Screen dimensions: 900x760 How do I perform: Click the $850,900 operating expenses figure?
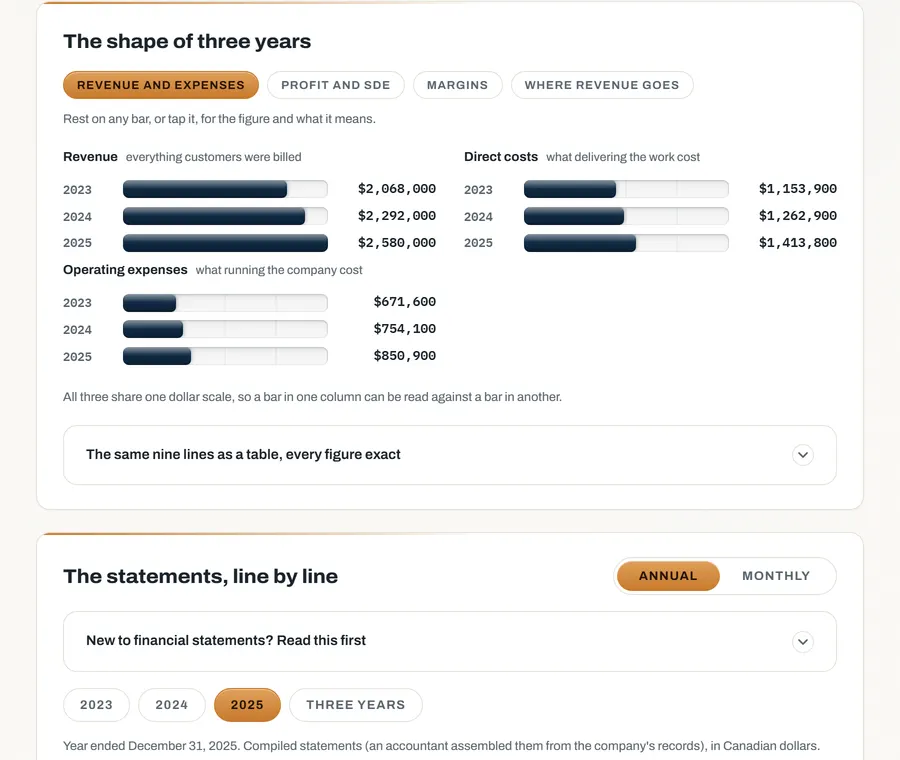pos(405,356)
